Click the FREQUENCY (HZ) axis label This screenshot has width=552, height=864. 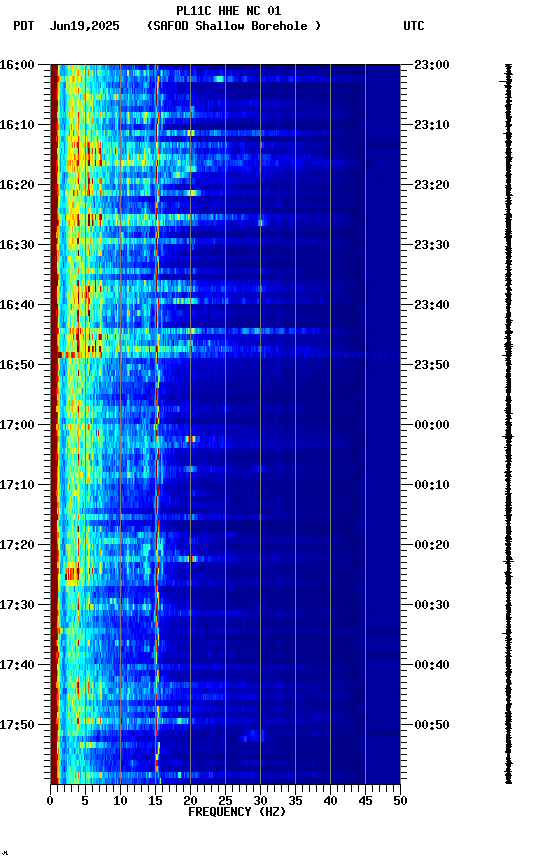point(237,812)
